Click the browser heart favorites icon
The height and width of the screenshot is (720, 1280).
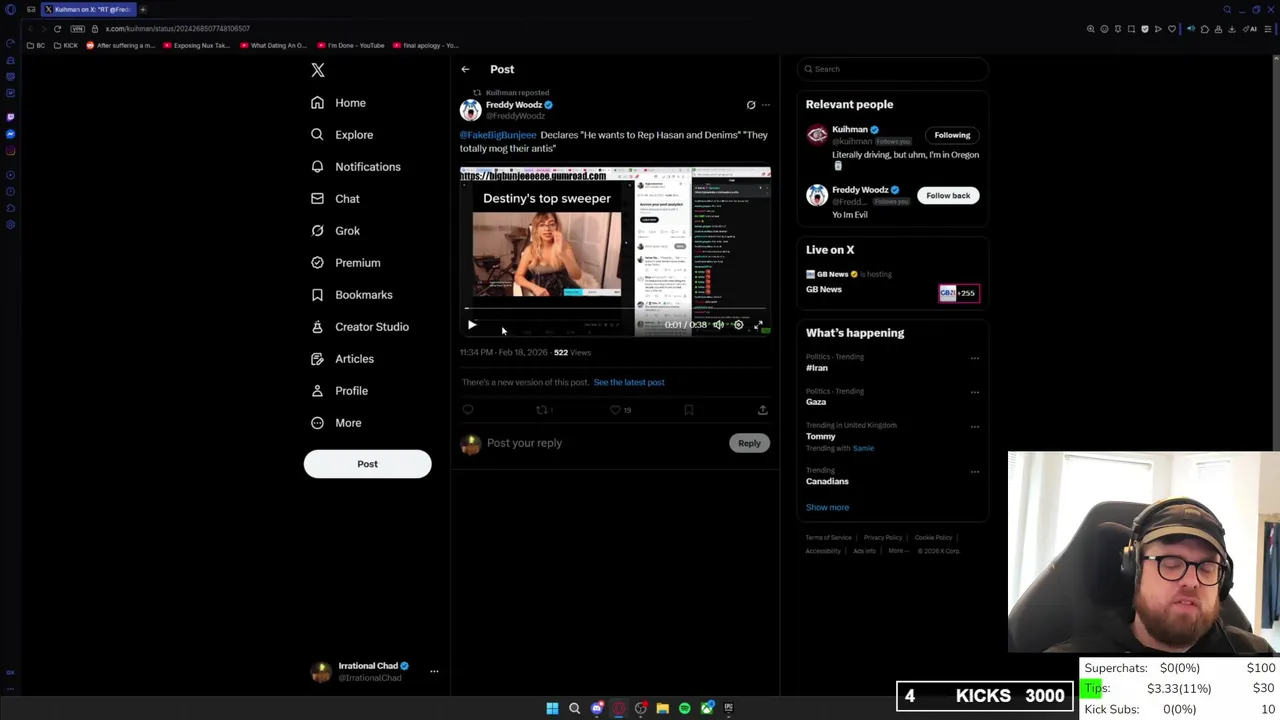pyautogui.click(x=1172, y=29)
